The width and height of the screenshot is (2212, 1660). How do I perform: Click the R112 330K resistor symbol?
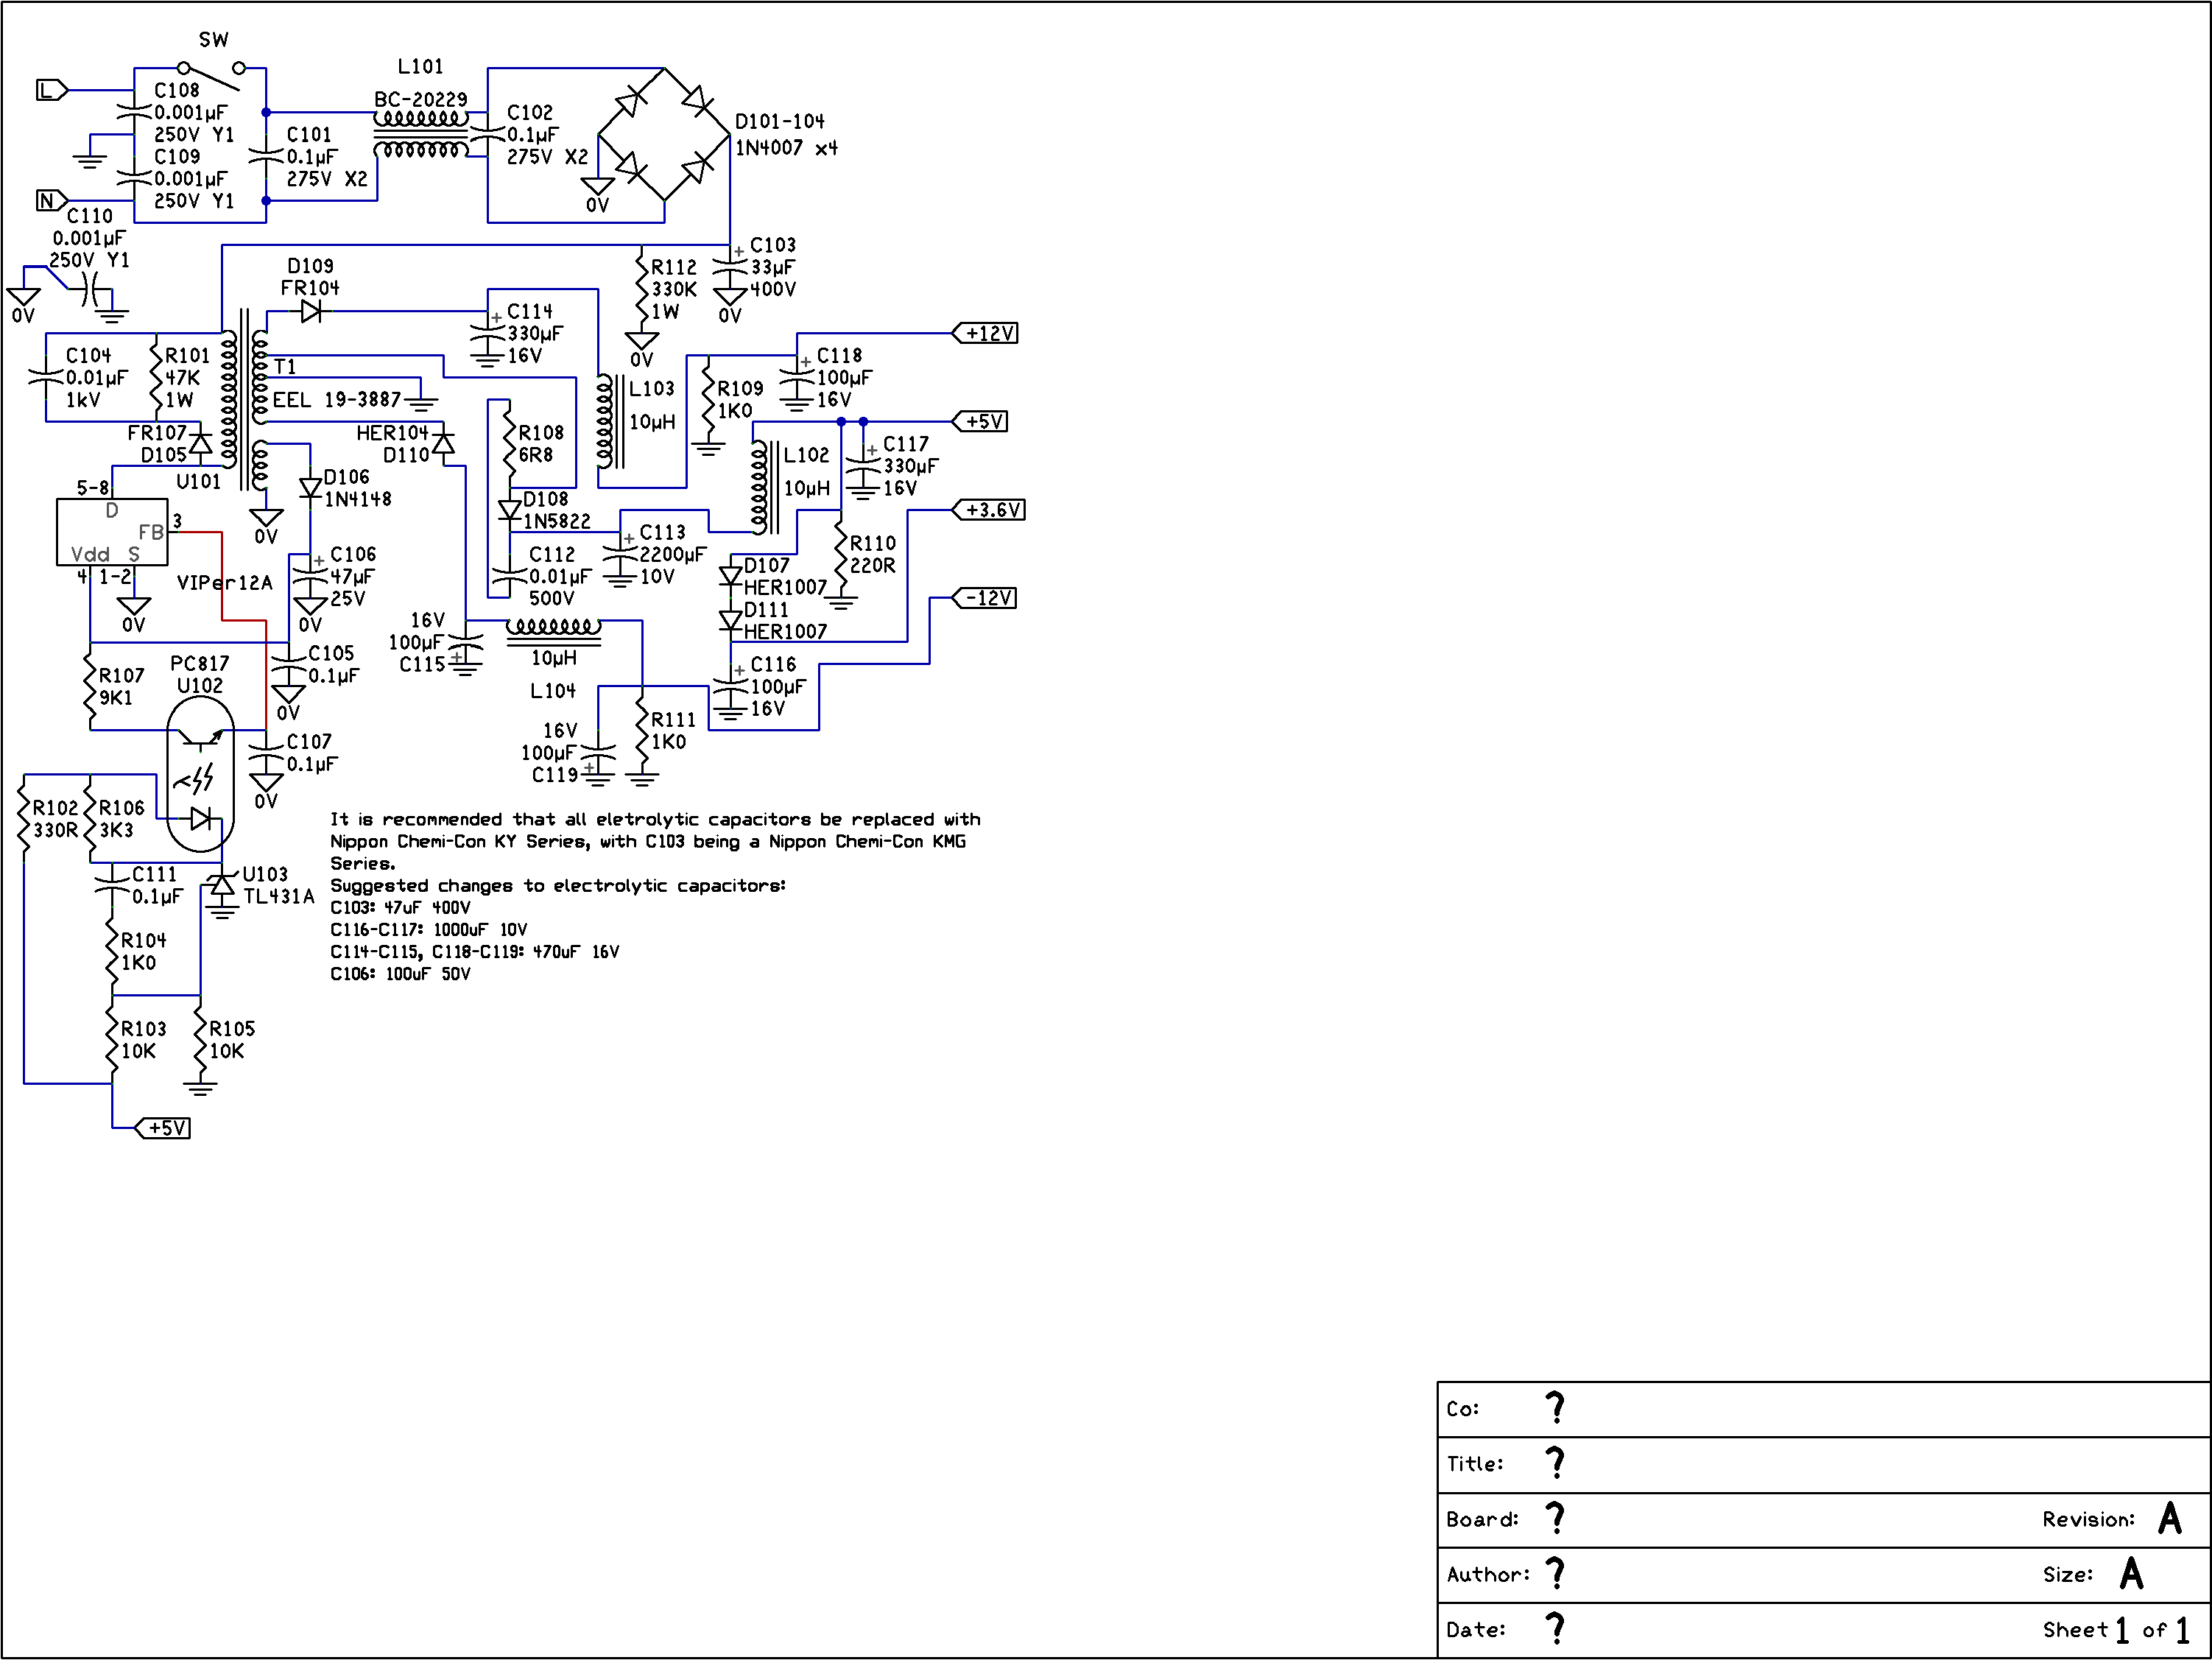(x=642, y=289)
